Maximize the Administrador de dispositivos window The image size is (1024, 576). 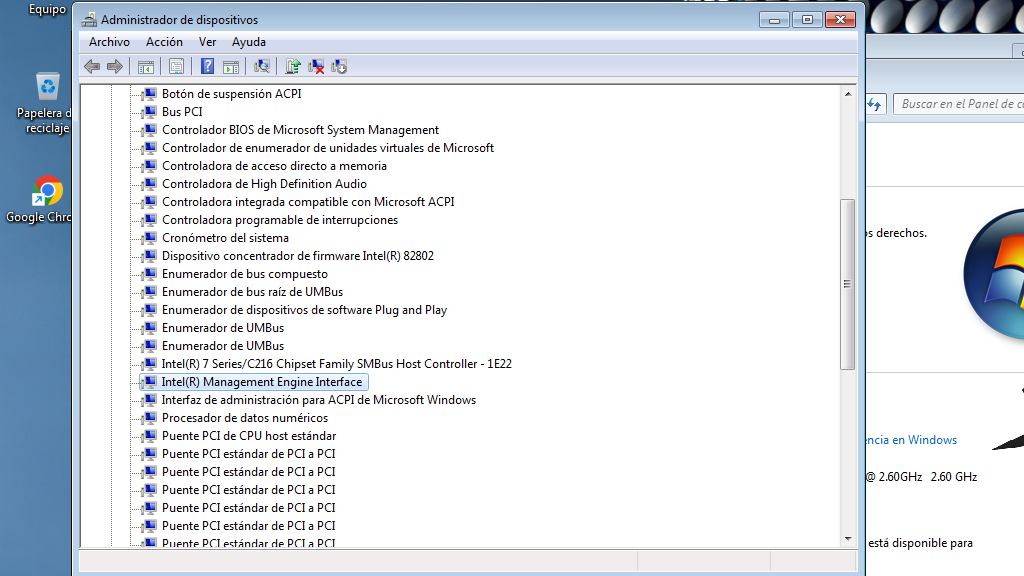pyautogui.click(x=807, y=20)
